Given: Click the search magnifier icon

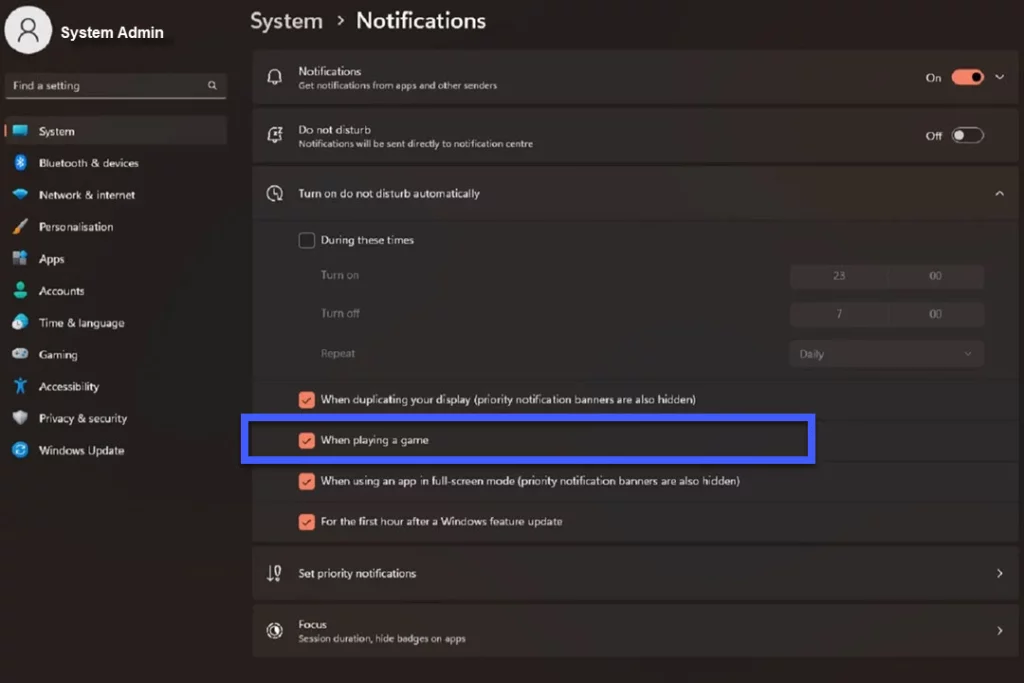Looking at the screenshot, I should [212, 86].
